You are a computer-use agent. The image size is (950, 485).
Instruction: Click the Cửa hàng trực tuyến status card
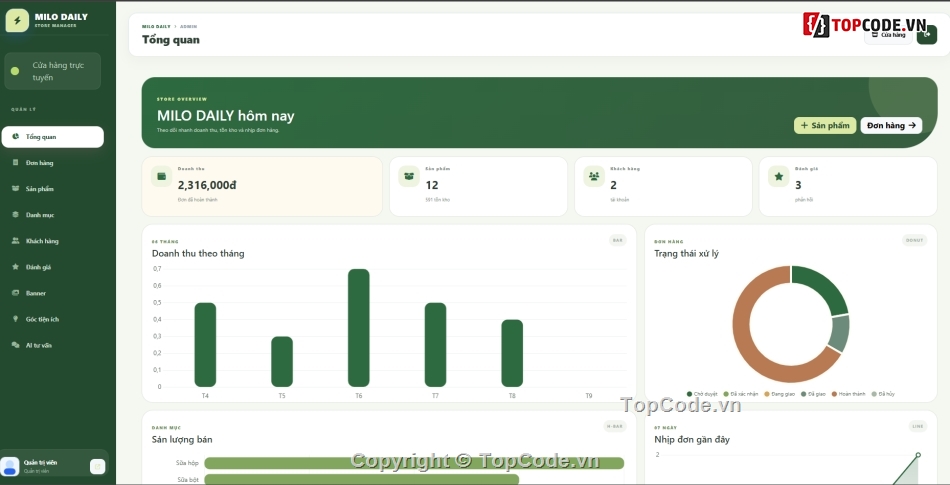click(53, 71)
